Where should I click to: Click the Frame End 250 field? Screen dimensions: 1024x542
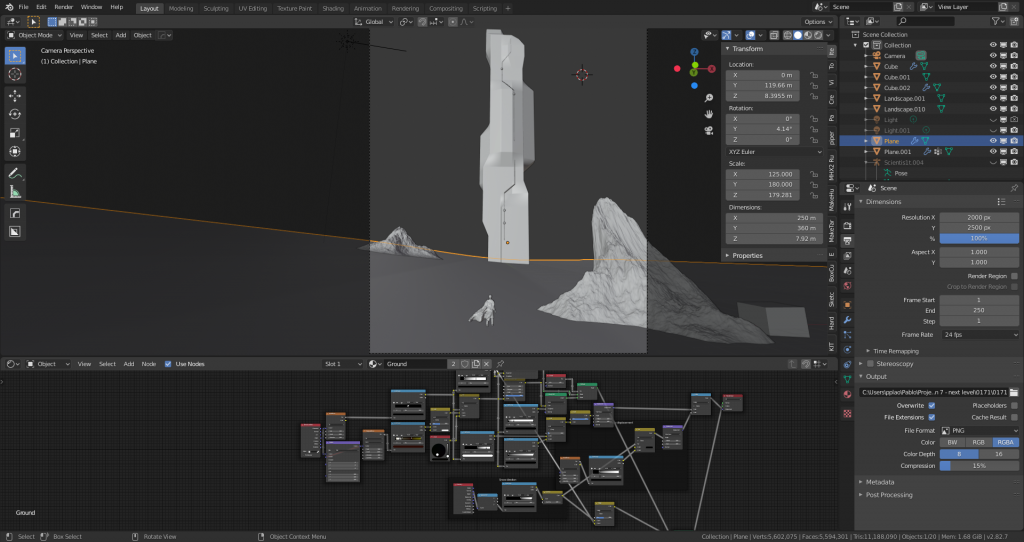click(980, 310)
